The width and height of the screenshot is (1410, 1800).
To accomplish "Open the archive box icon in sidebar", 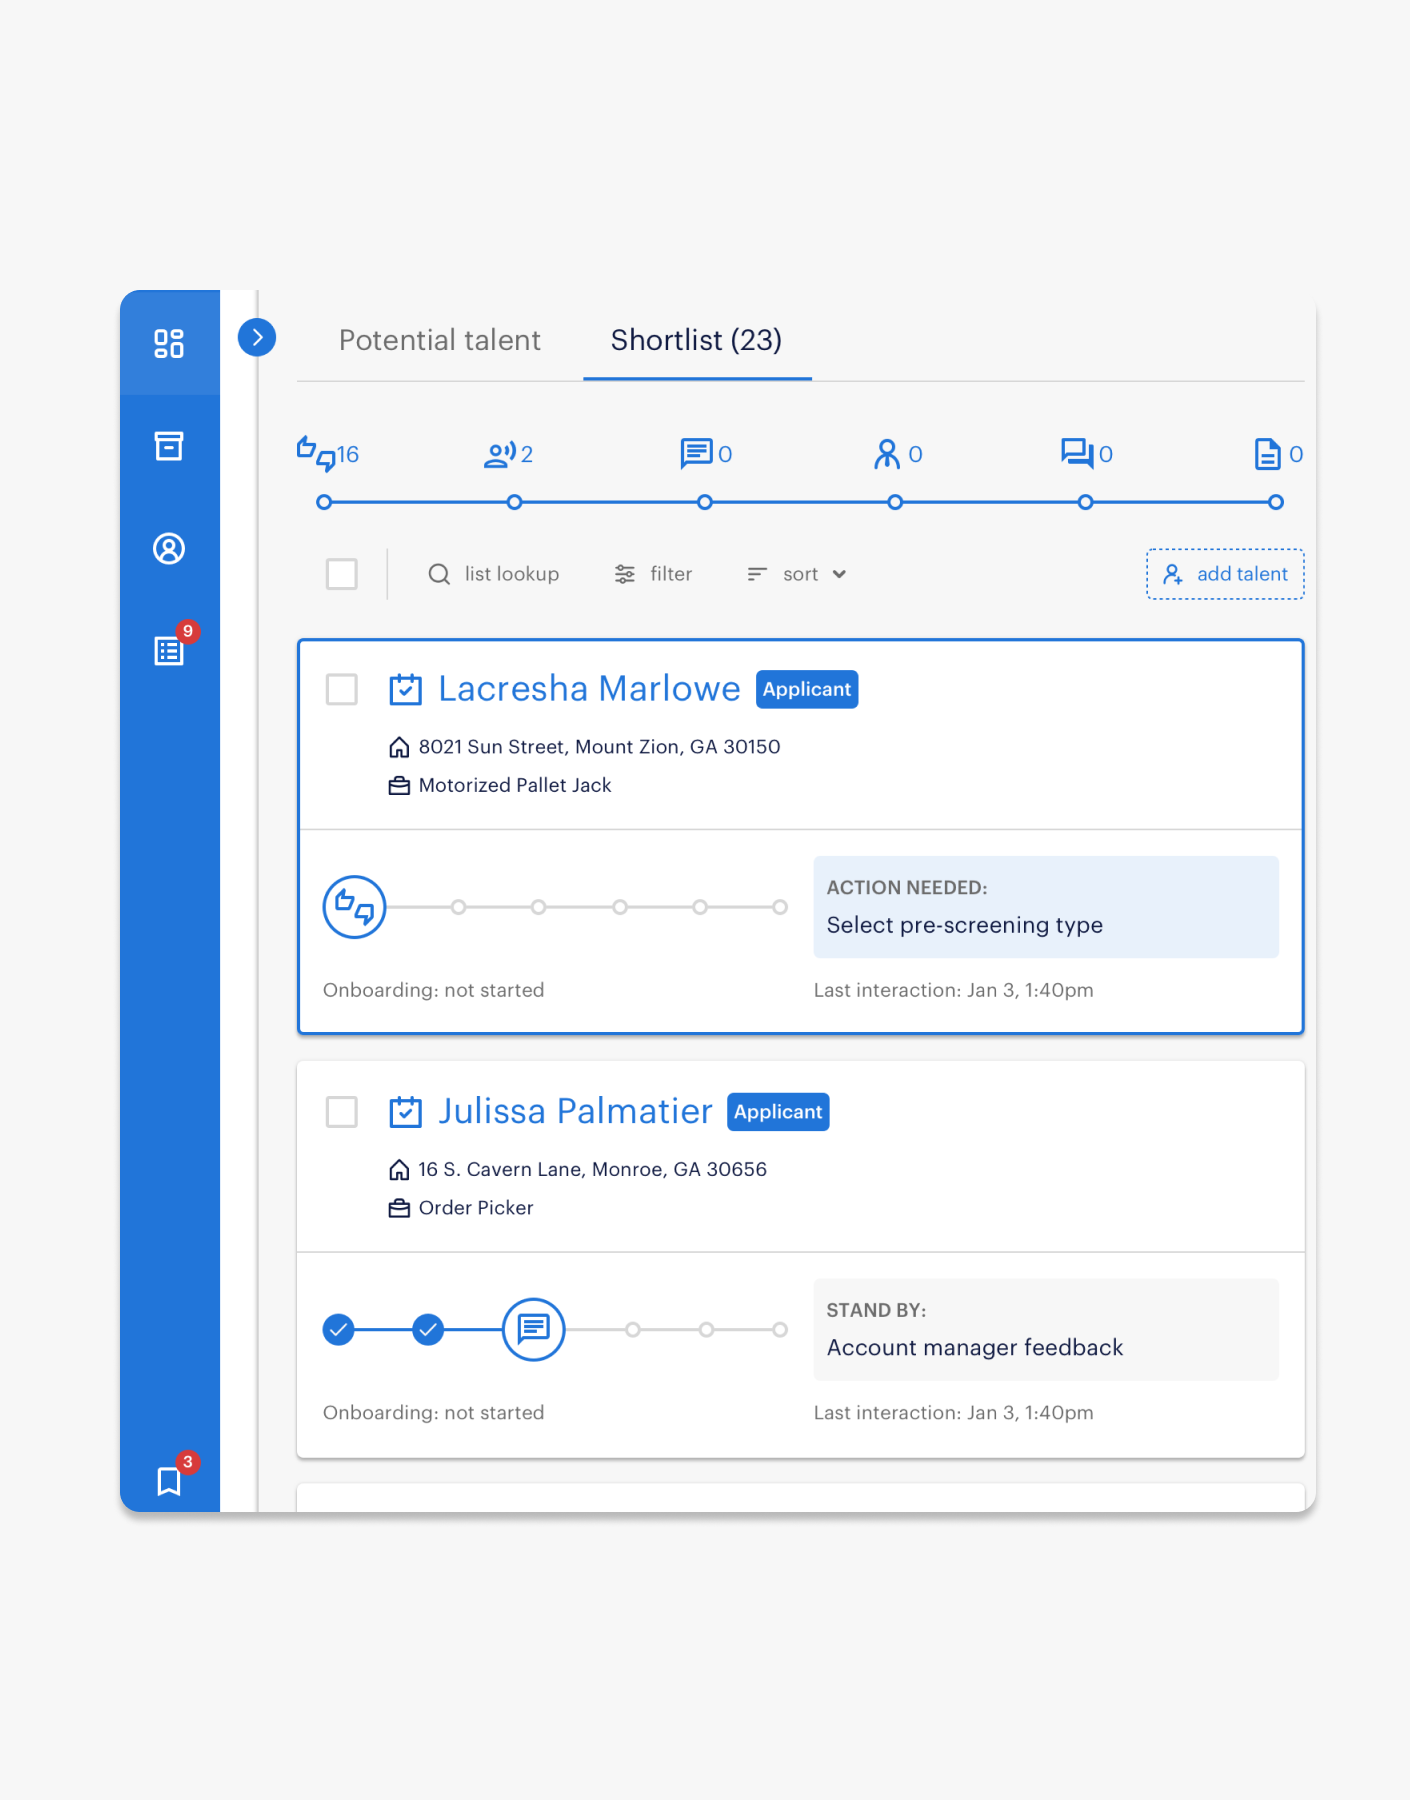I will (x=169, y=446).
